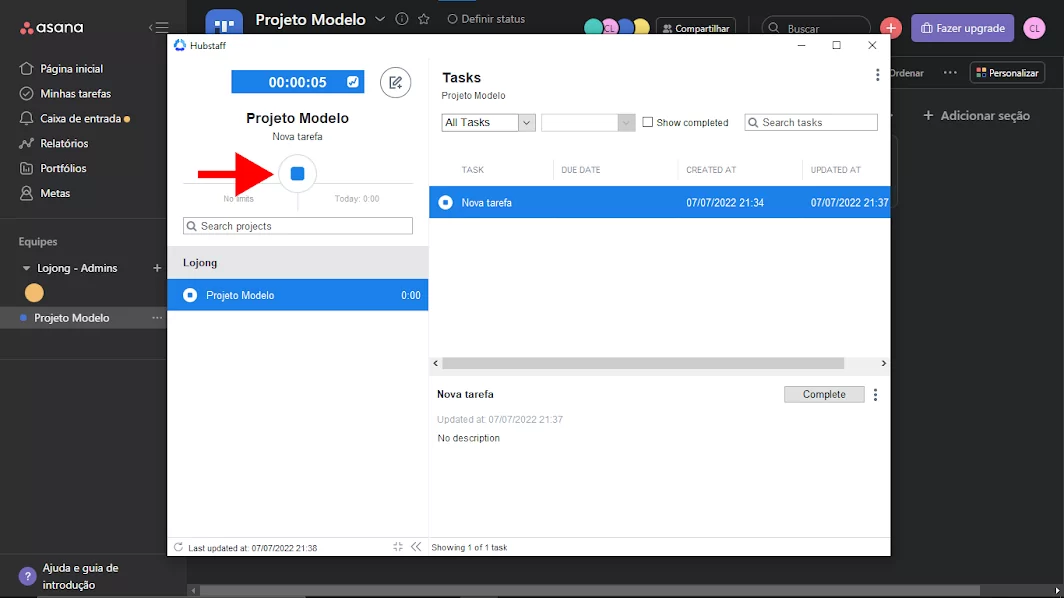Click the task list horizontal scrollbar left arrow

436,363
